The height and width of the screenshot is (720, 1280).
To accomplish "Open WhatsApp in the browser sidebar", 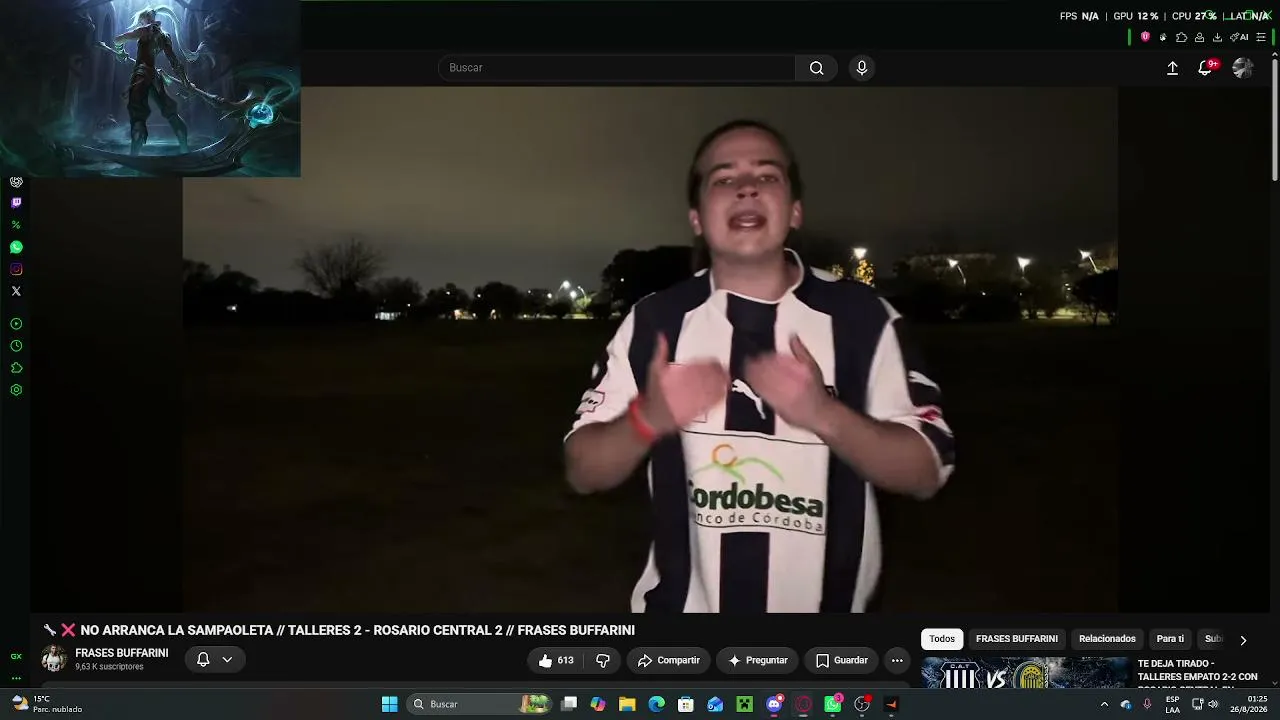I will point(16,247).
